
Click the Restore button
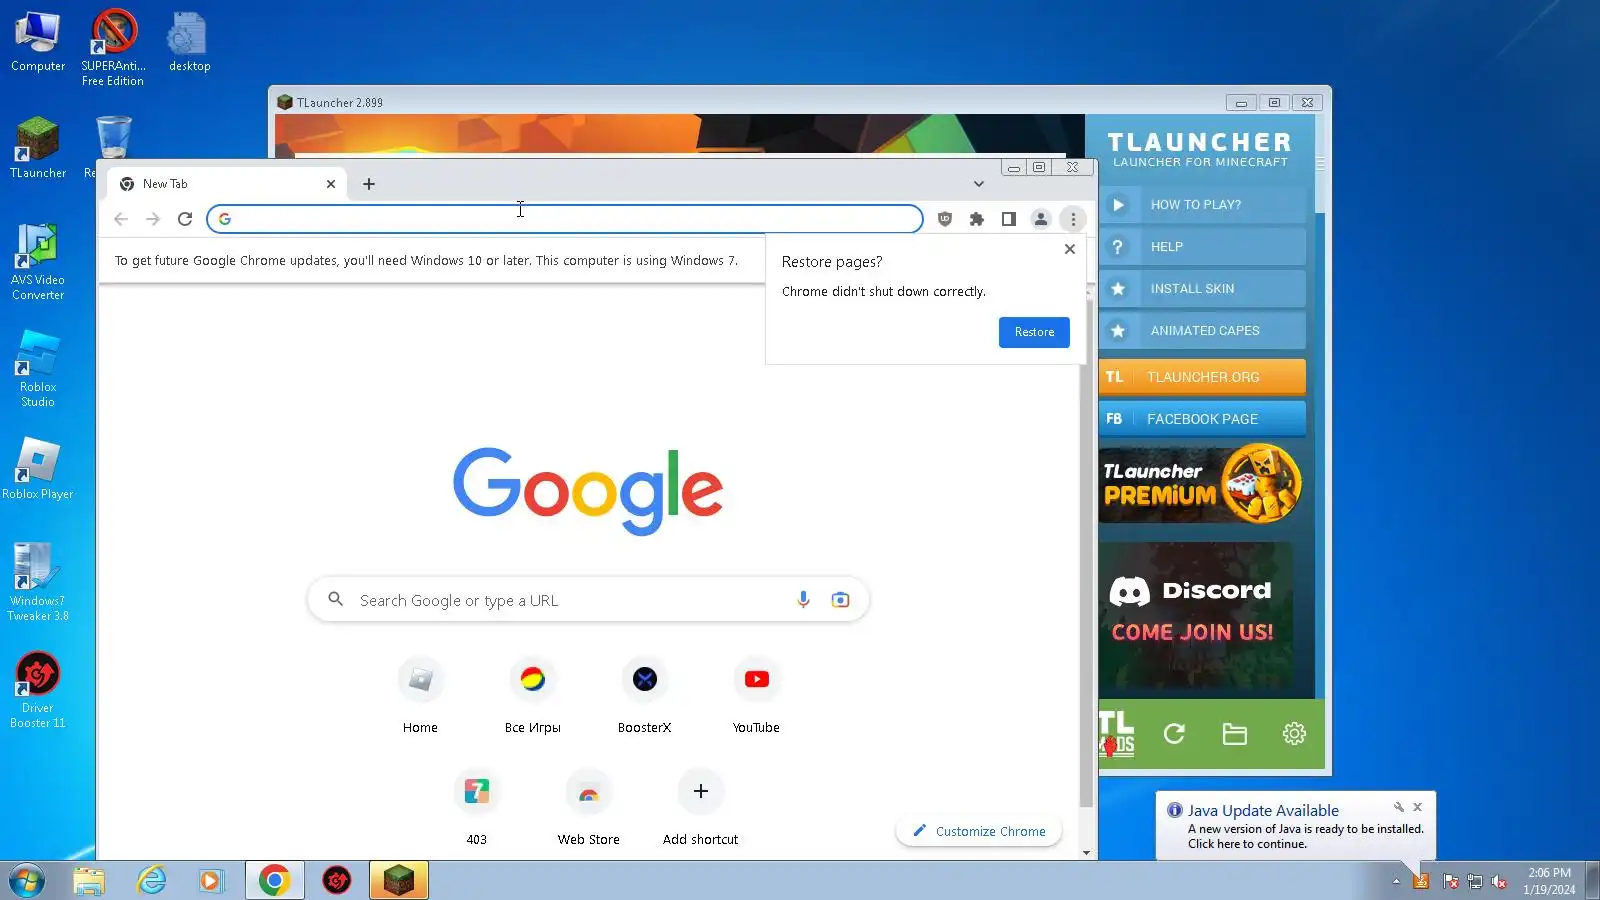(x=1034, y=332)
